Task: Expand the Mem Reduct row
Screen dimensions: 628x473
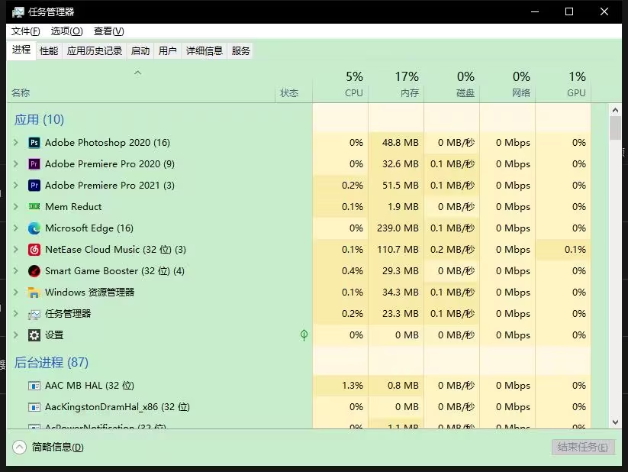Action: (16, 207)
